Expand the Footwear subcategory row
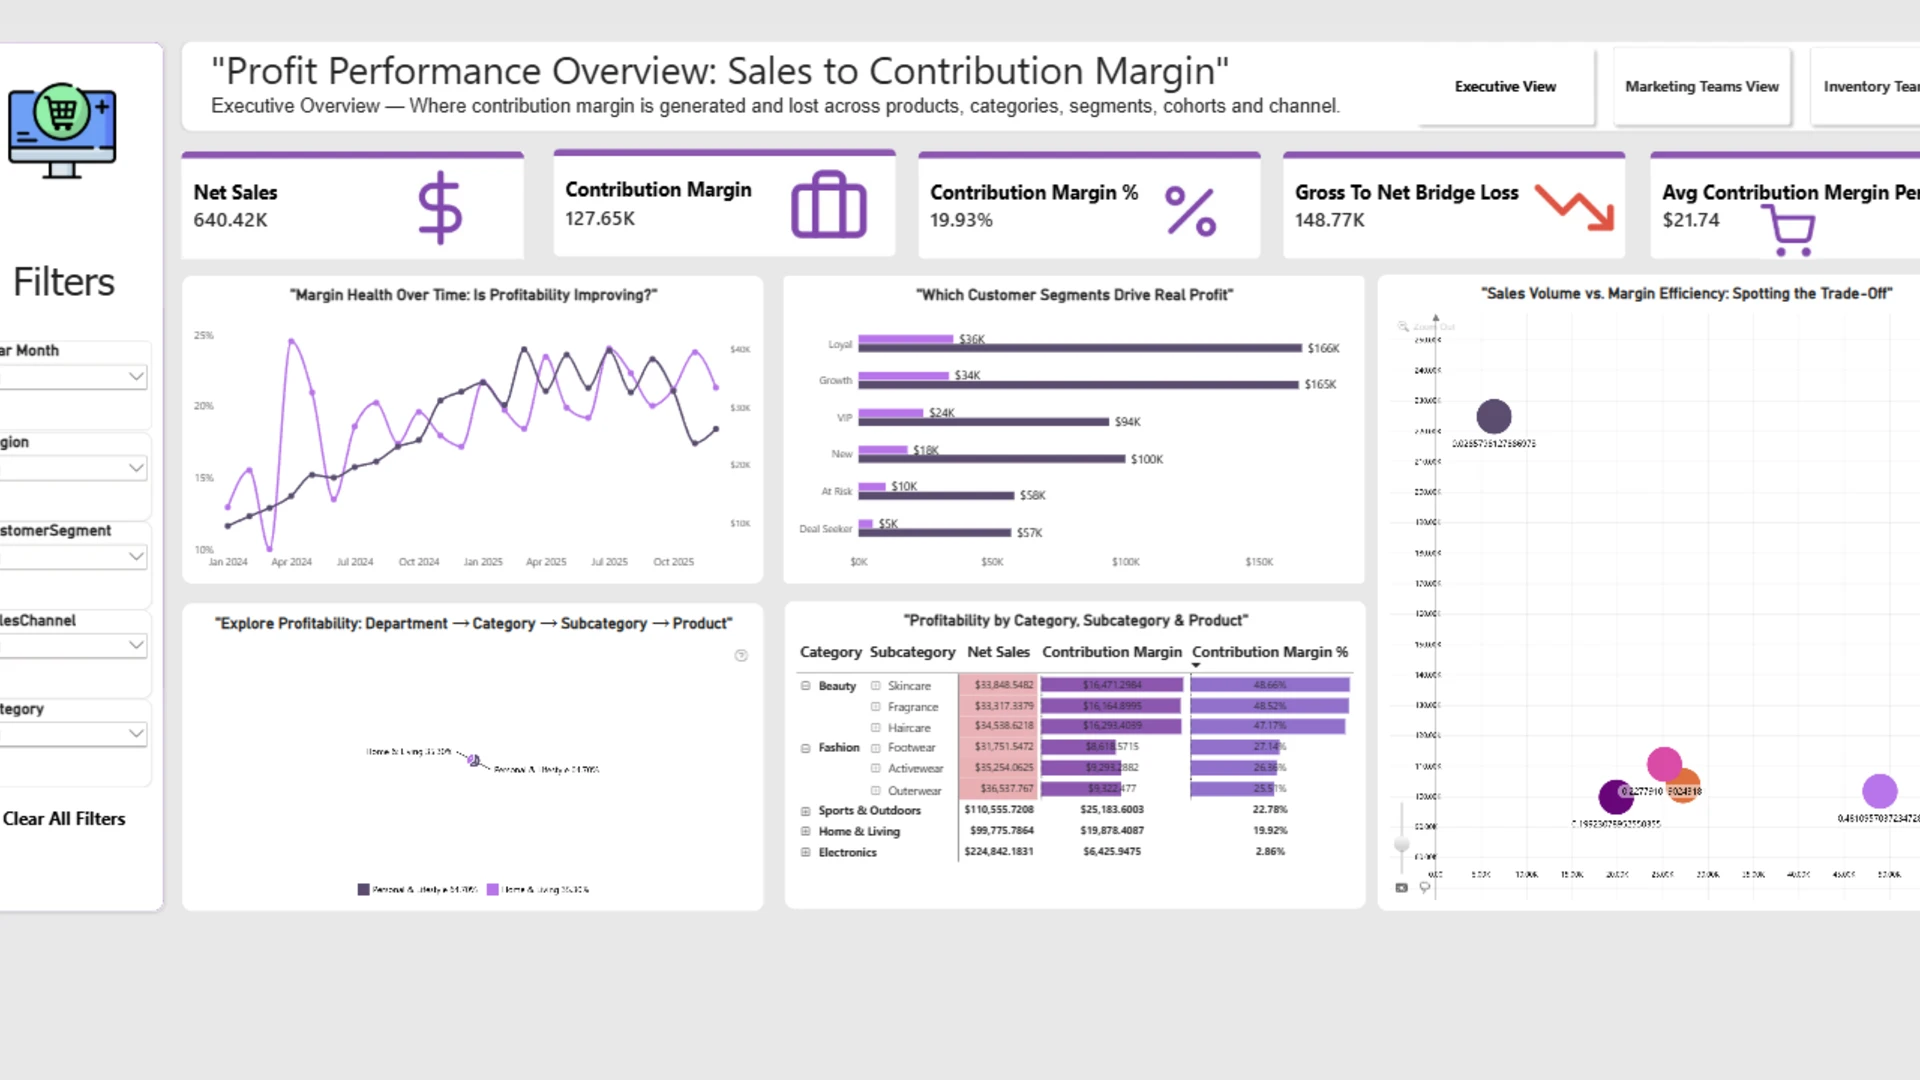 pos(875,748)
